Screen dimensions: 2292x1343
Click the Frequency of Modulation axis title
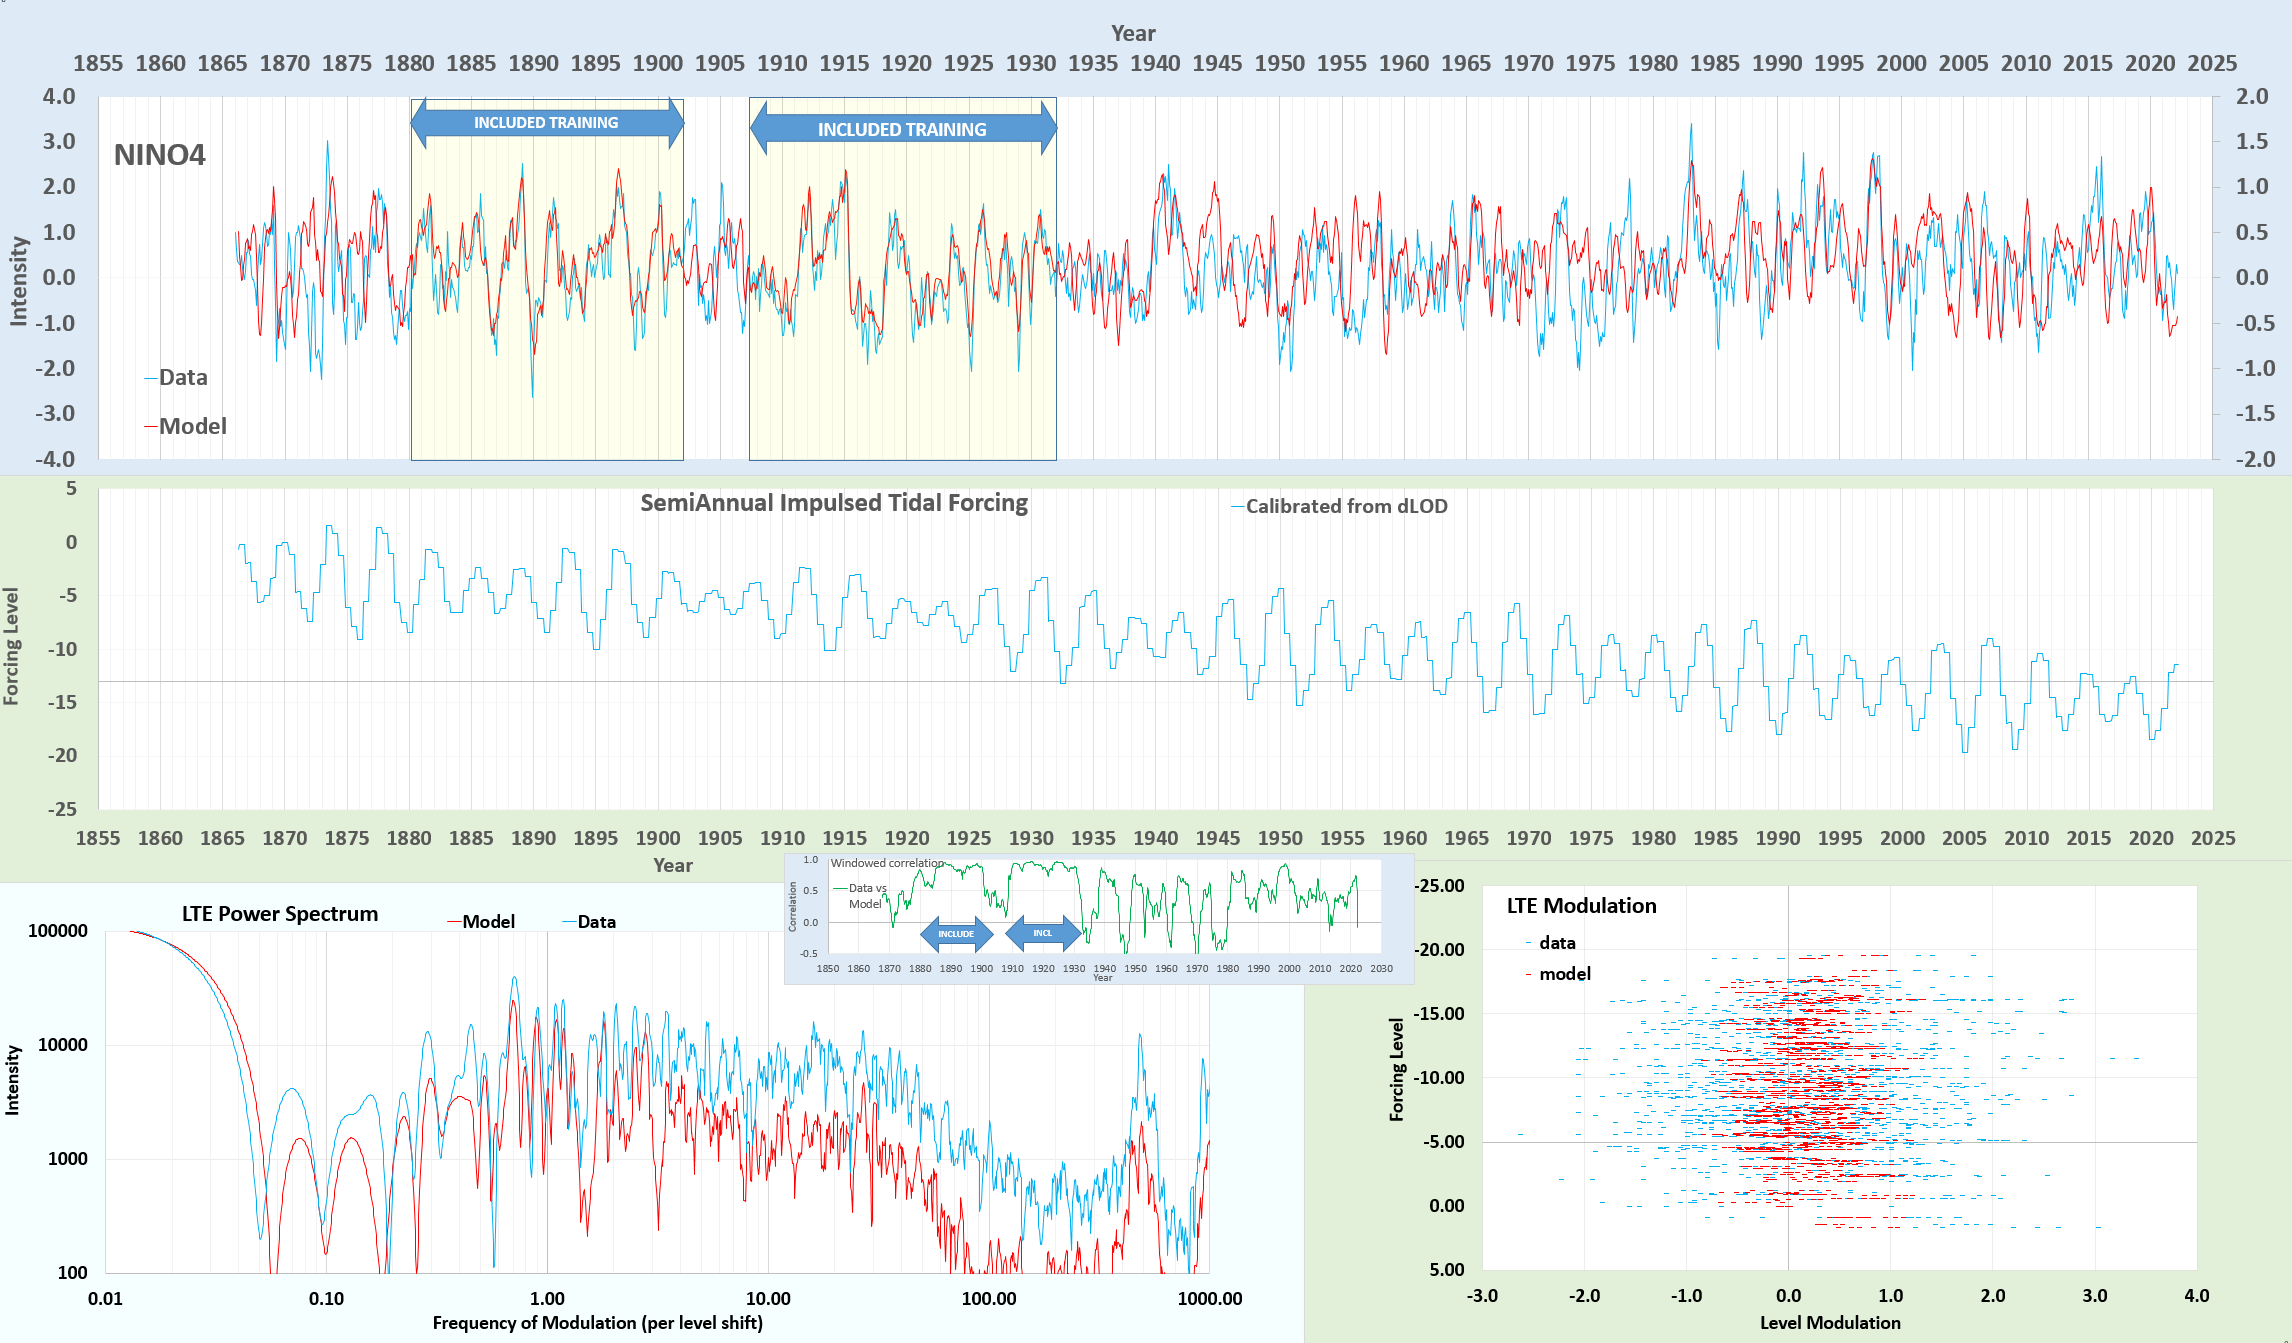[x=597, y=1322]
